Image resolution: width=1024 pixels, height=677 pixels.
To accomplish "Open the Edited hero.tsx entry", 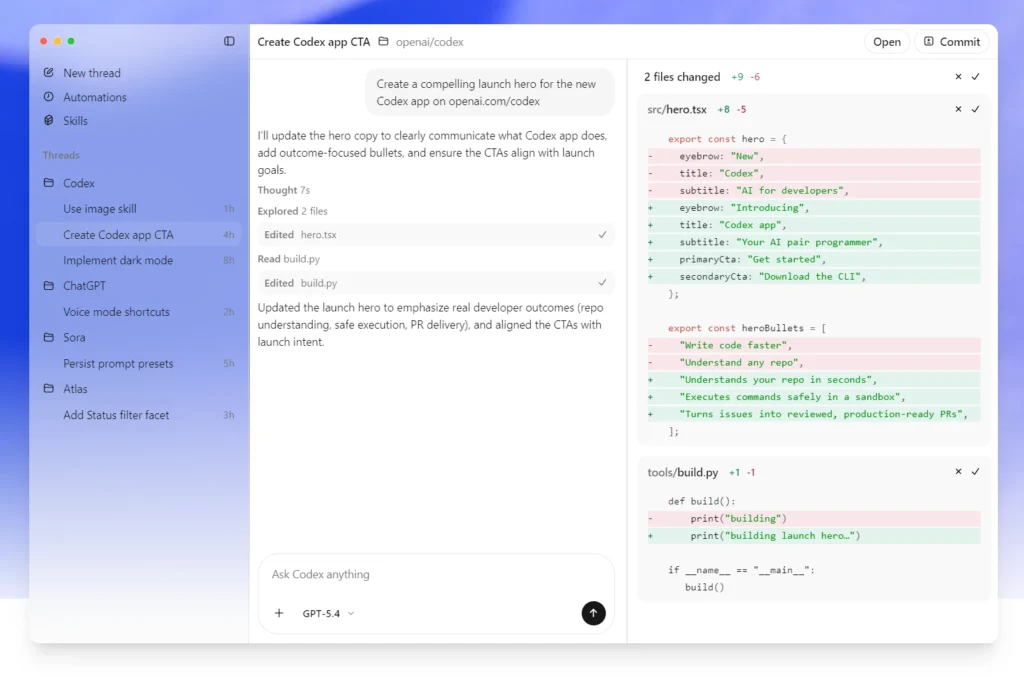I will click(436, 234).
